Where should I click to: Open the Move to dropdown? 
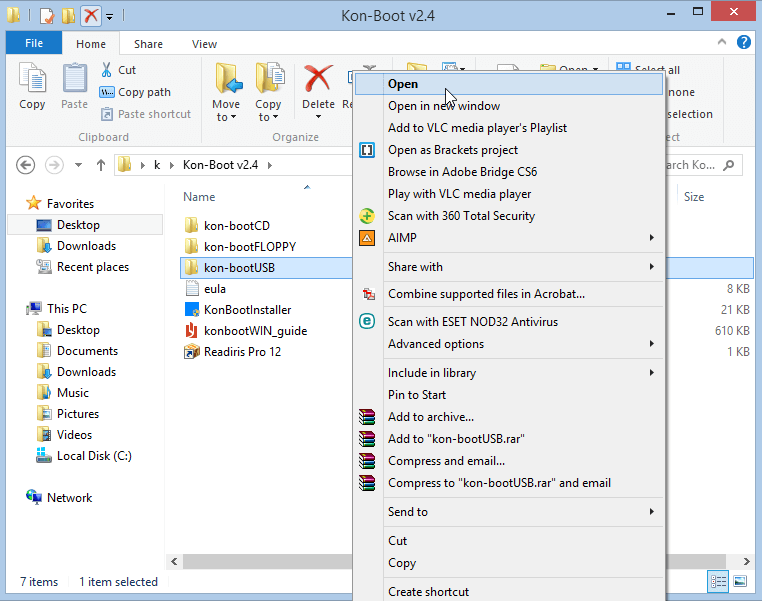[226, 92]
